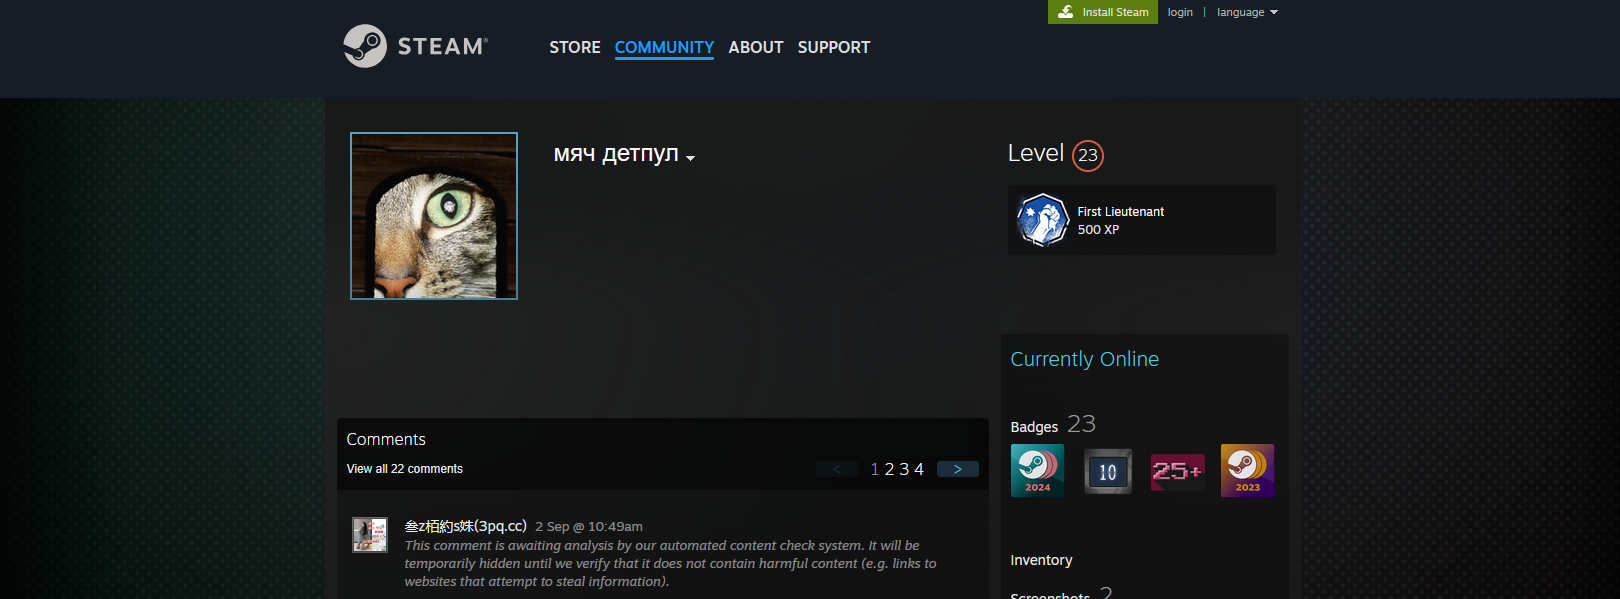The image size is (1620, 599).
Task: Click the Steam logo icon
Action: tap(365, 46)
